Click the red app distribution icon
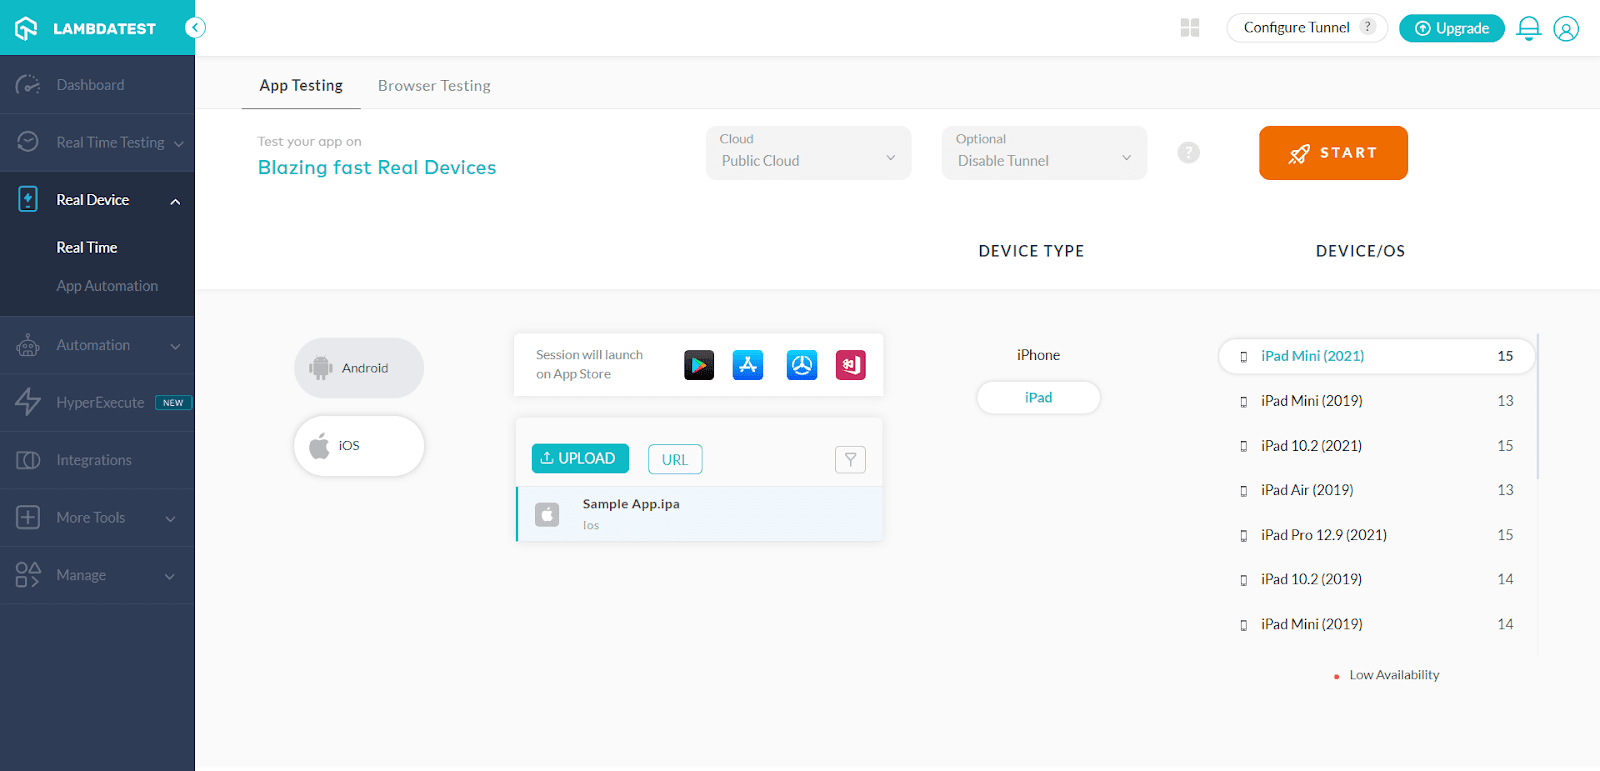 pos(851,365)
